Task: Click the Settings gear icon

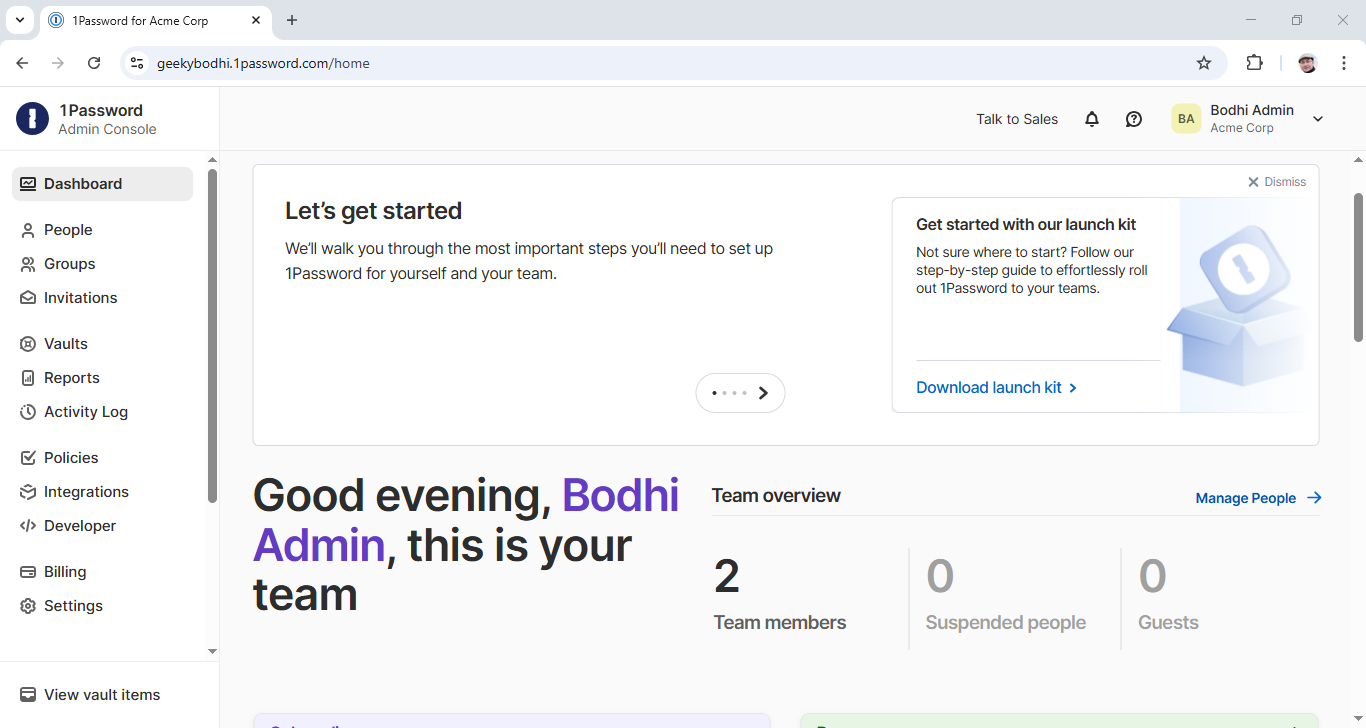Action: (28, 606)
